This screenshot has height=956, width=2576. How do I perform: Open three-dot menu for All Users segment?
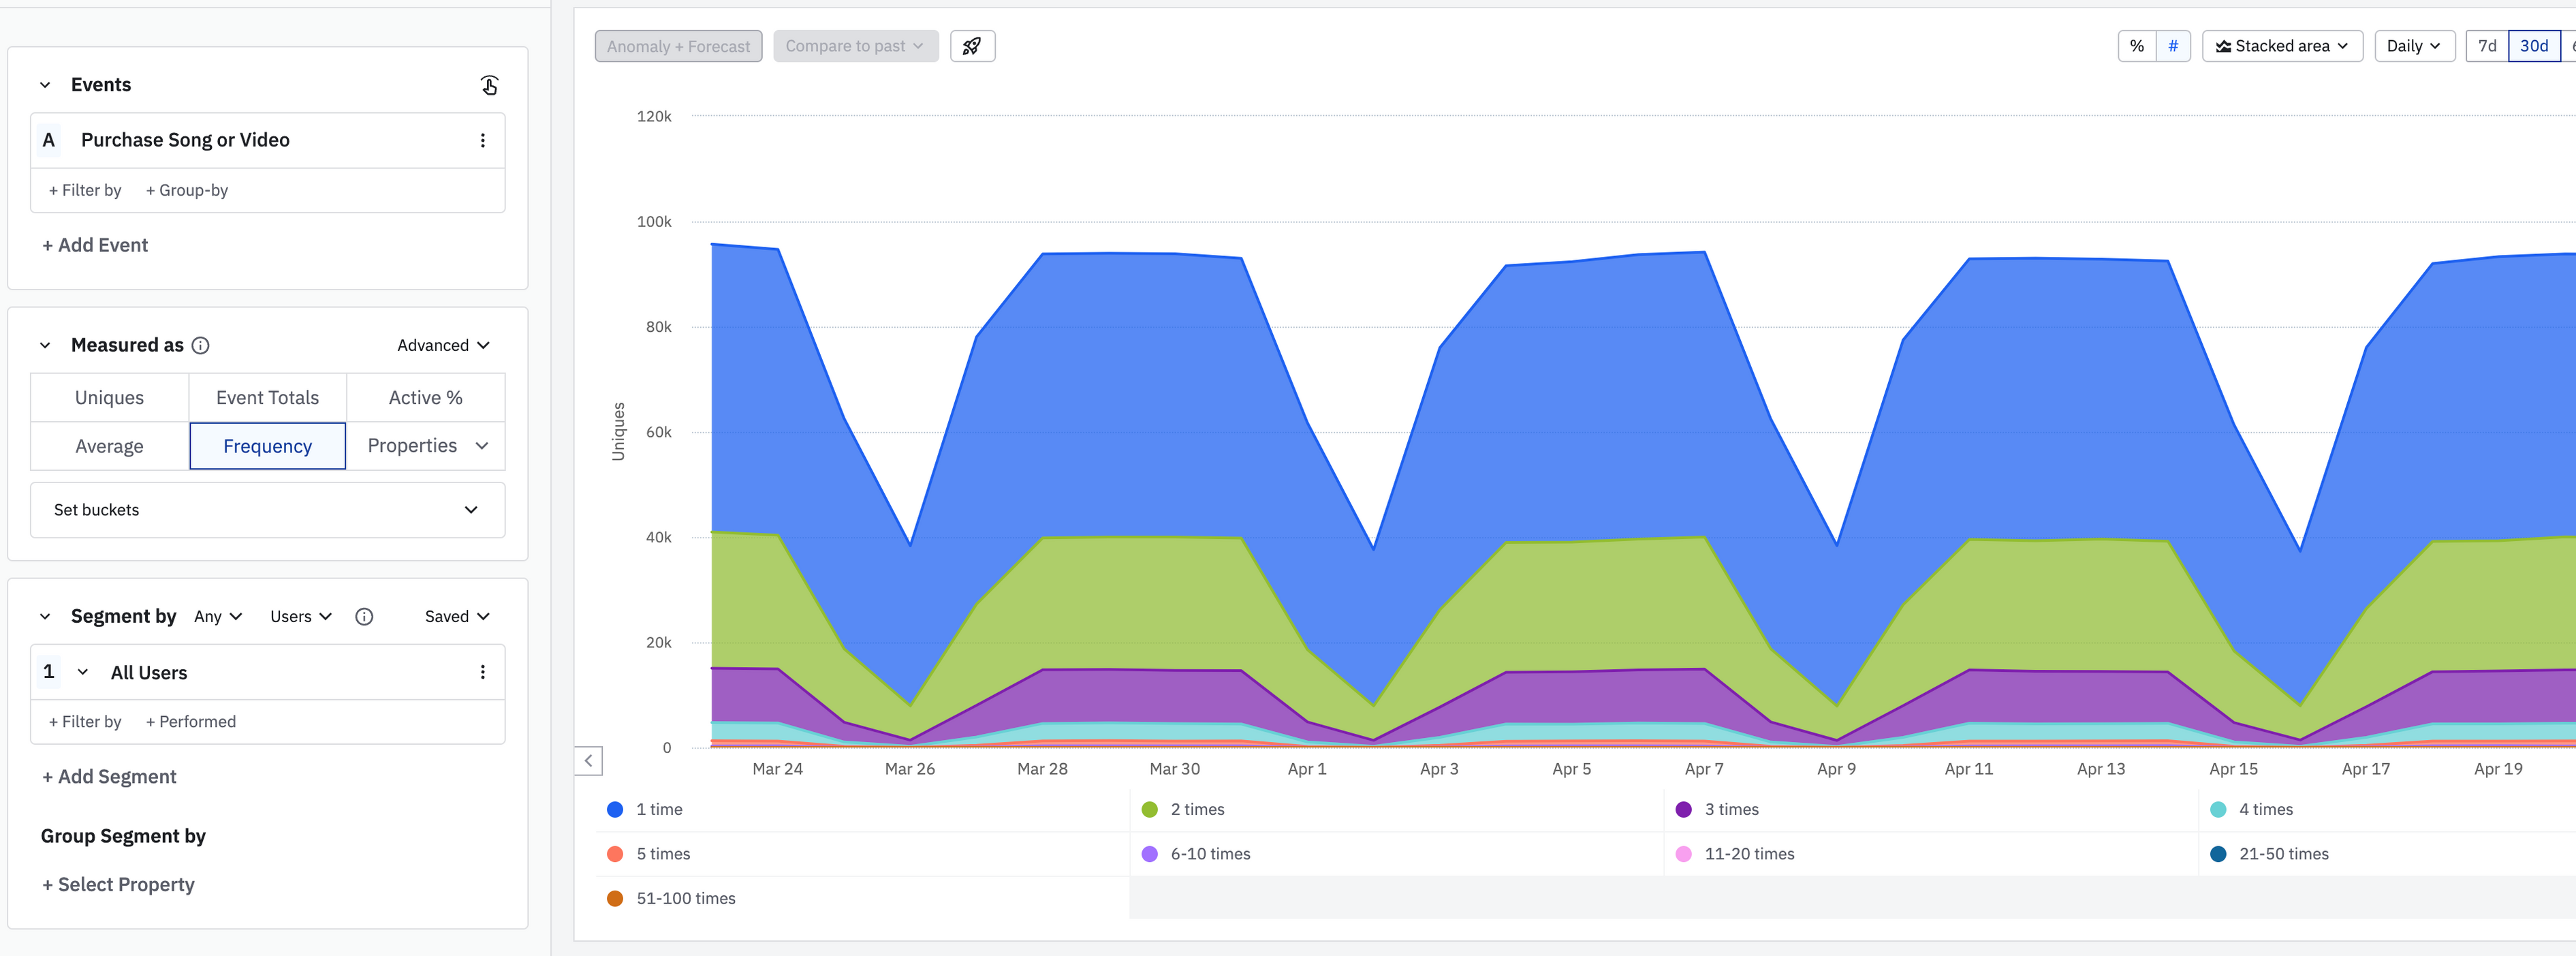pyautogui.click(x=482, y=672)
